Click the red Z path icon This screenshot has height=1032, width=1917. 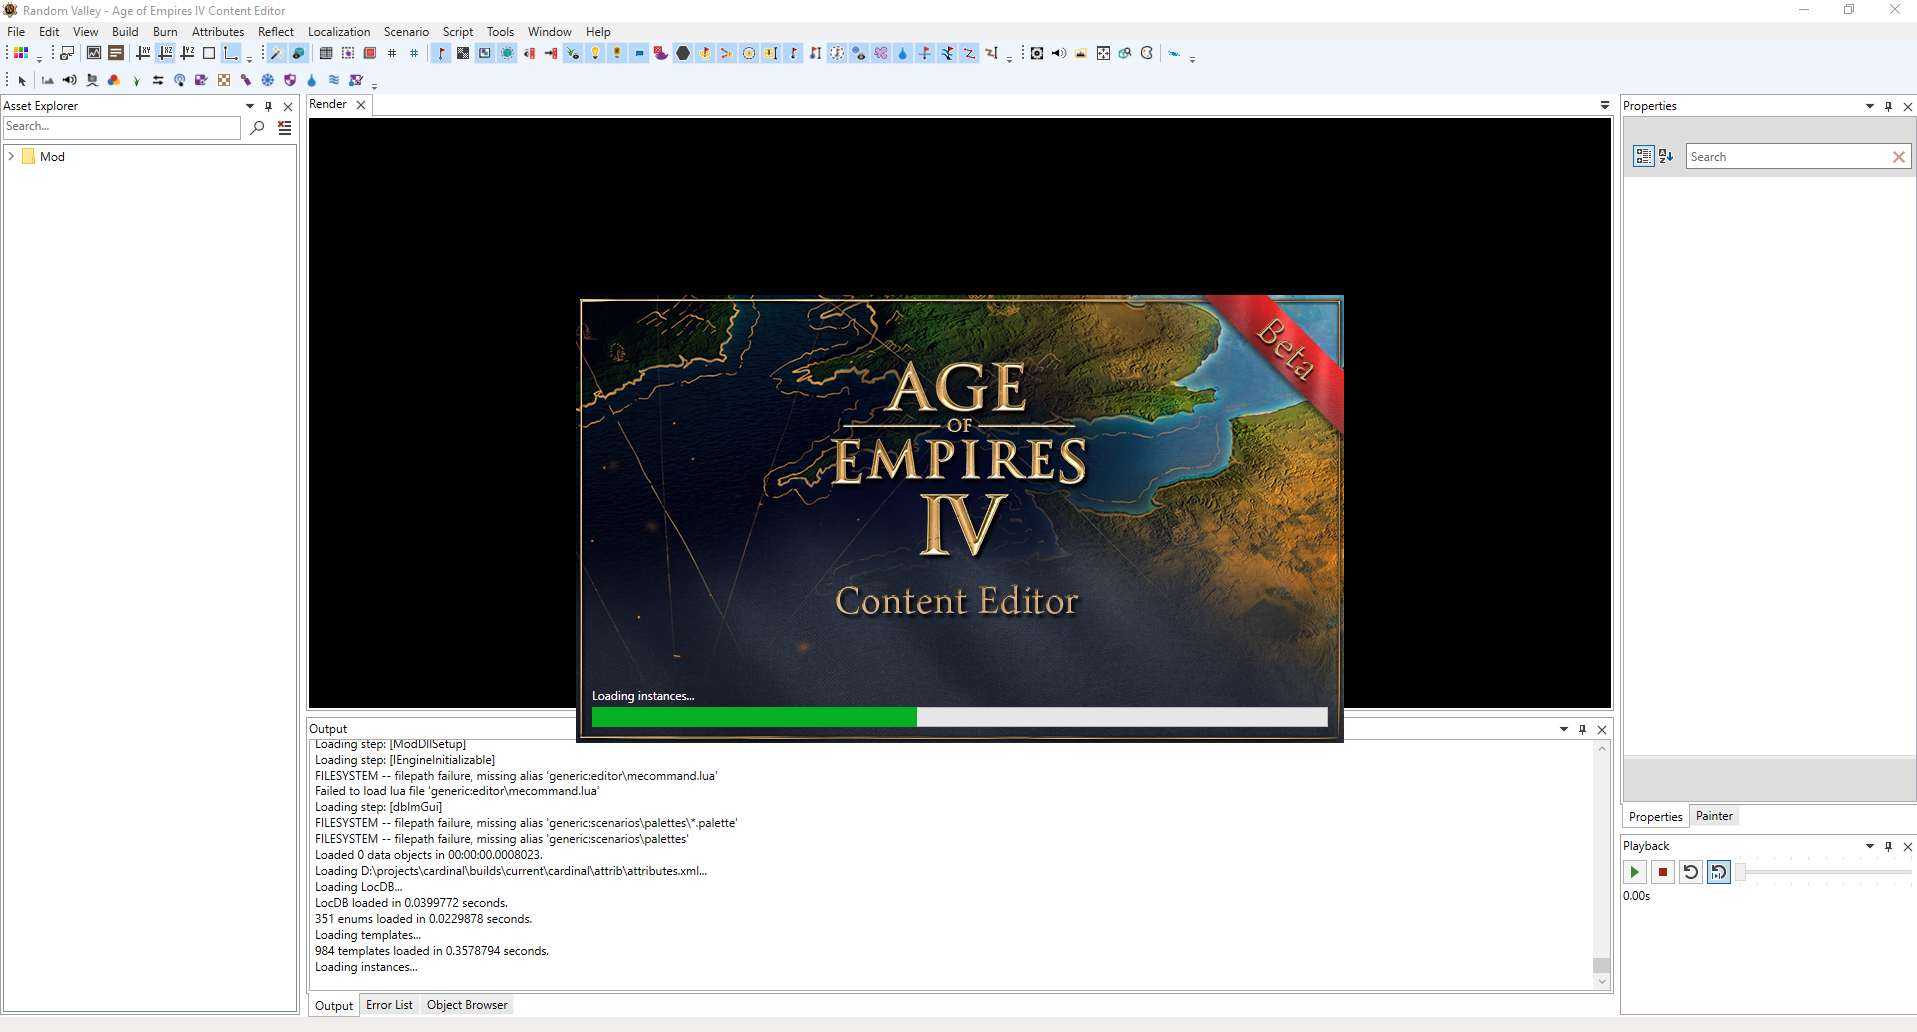click(969, 54)
